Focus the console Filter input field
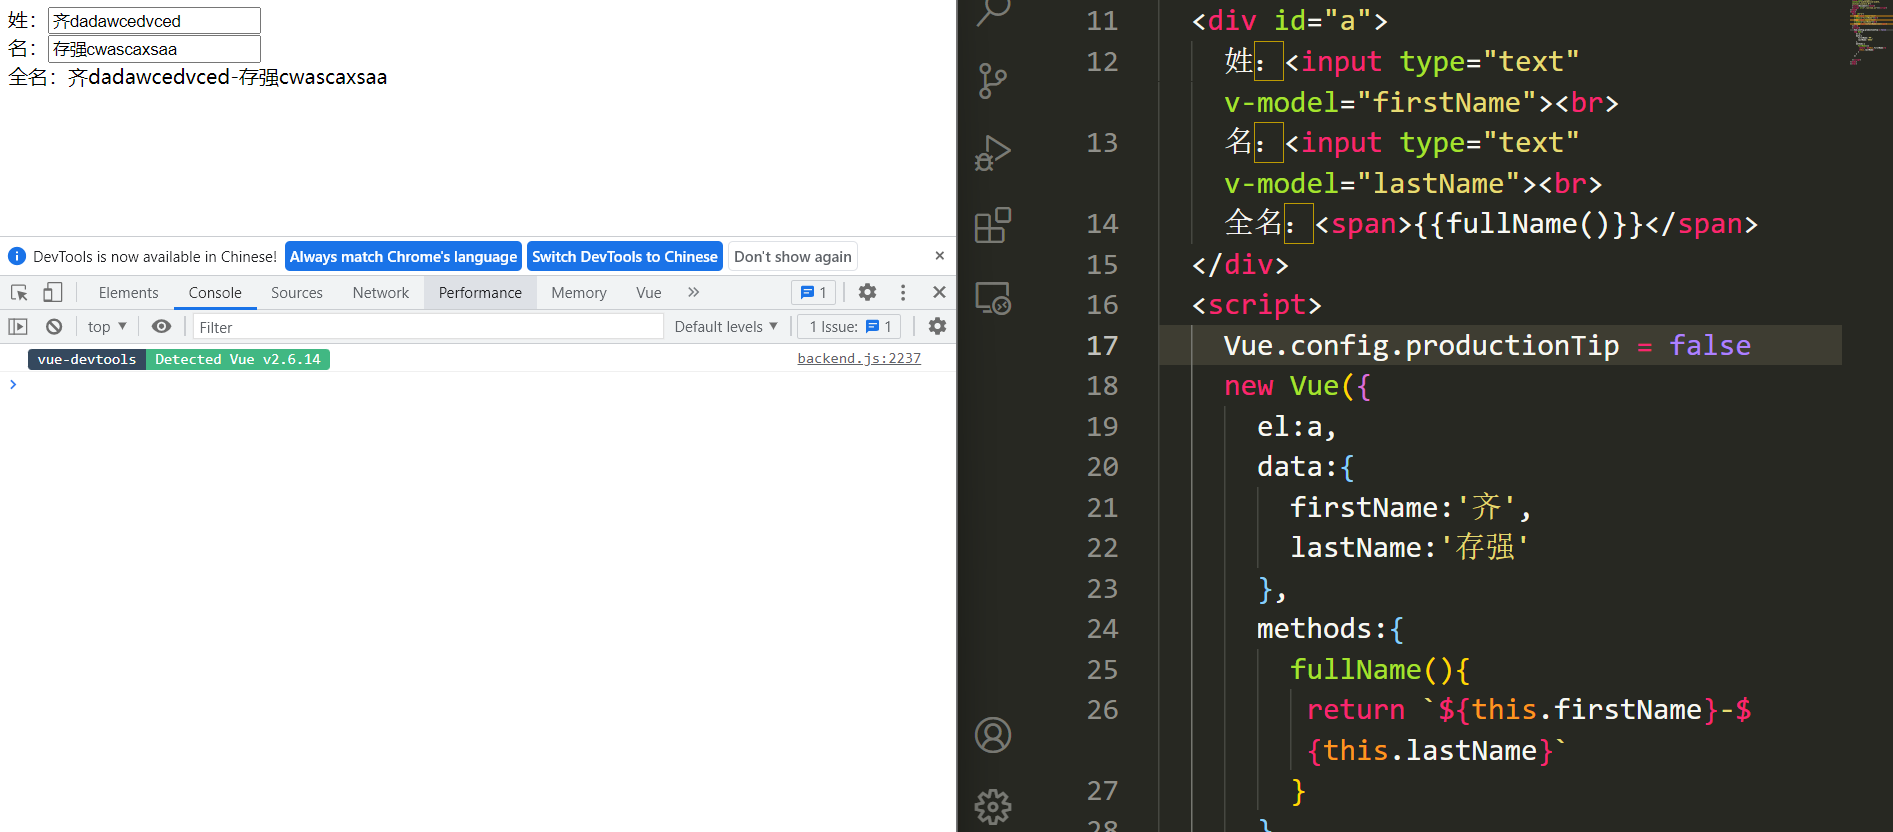 (x=428, y=327)
